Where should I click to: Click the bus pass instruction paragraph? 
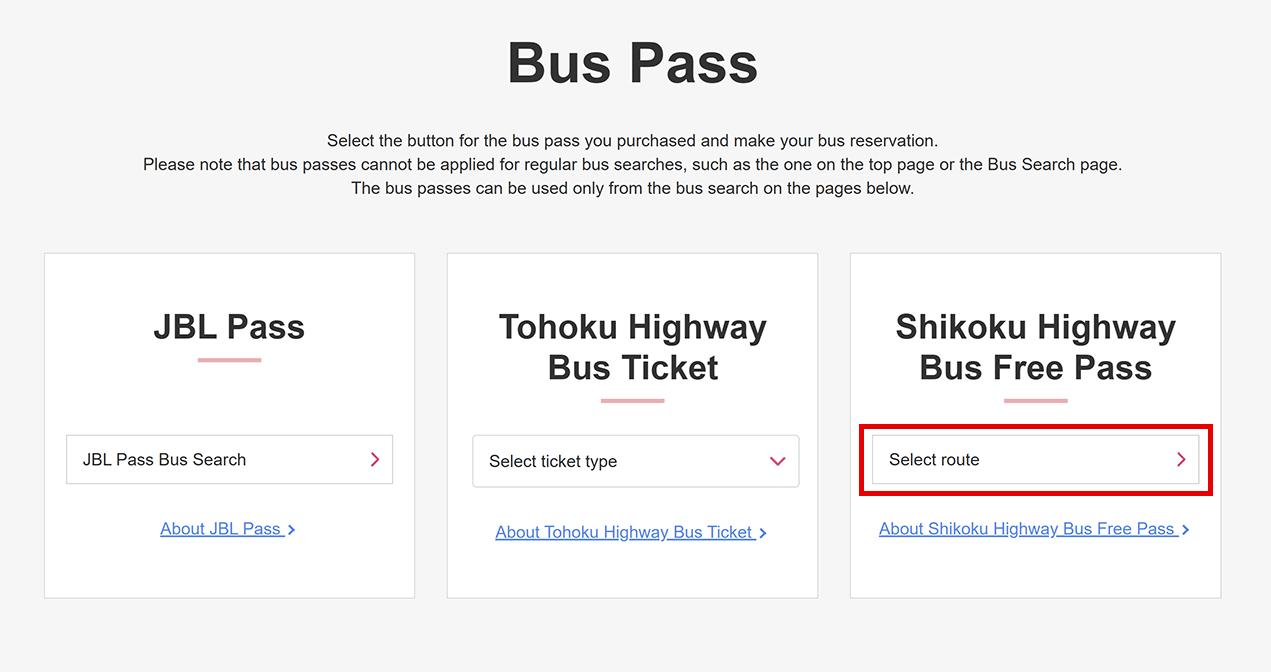pos(632,165)
